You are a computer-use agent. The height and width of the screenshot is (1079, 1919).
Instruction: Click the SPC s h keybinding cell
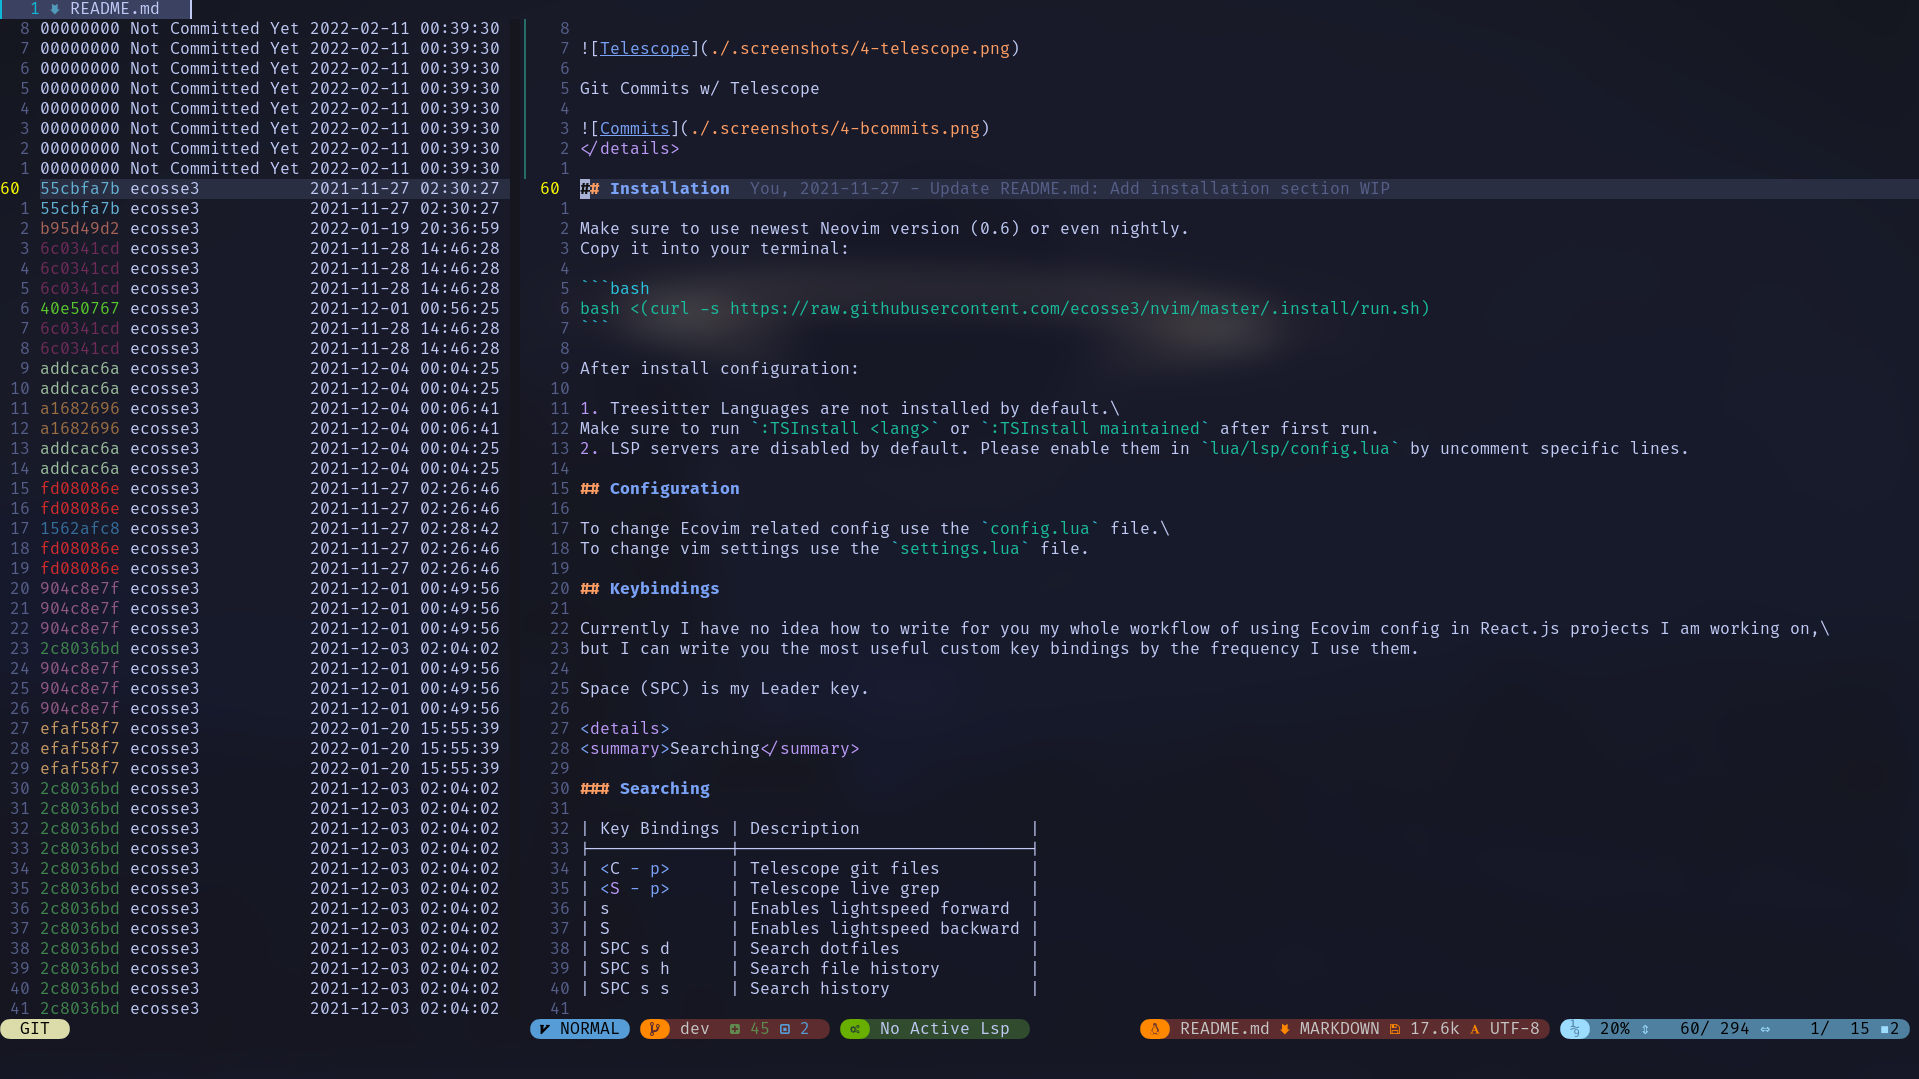[635, 969]
